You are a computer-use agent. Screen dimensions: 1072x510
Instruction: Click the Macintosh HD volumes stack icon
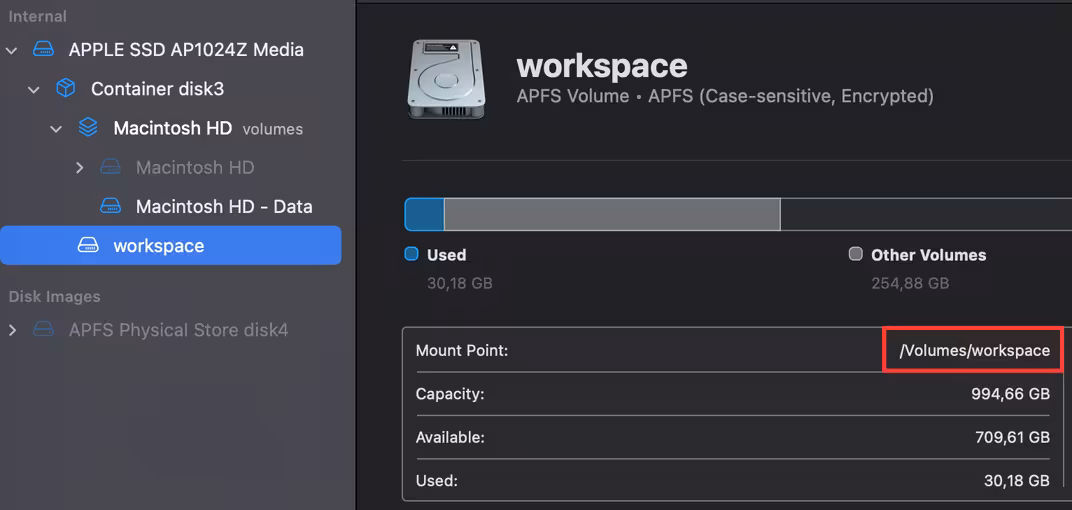(x=88, y=128)
